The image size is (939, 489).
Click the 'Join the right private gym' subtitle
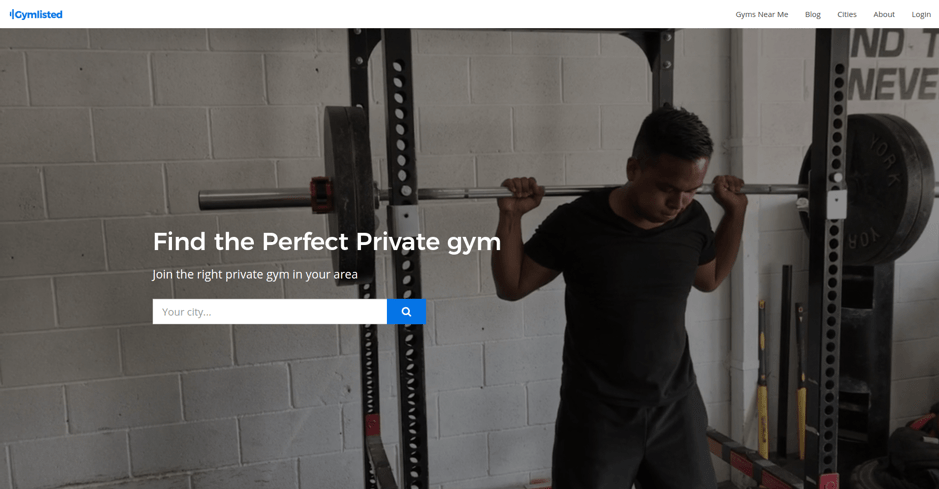(x=255, y=275)
